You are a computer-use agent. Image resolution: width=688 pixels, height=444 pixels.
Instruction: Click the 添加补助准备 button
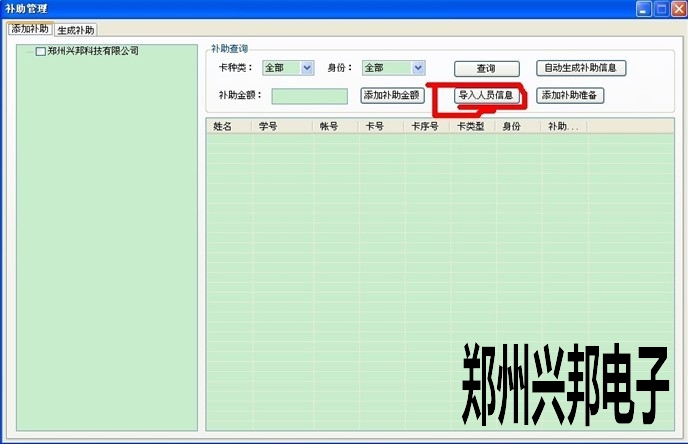pyautogui.click(x=570, y=95)
